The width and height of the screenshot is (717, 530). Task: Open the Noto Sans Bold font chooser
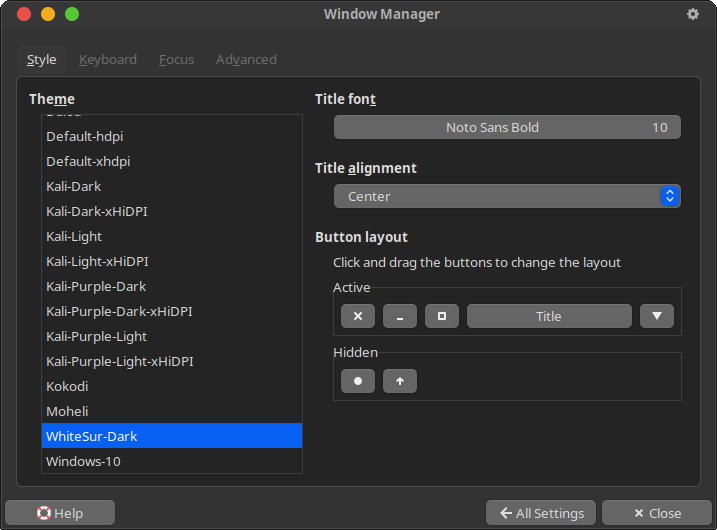[x=507, y=127]
